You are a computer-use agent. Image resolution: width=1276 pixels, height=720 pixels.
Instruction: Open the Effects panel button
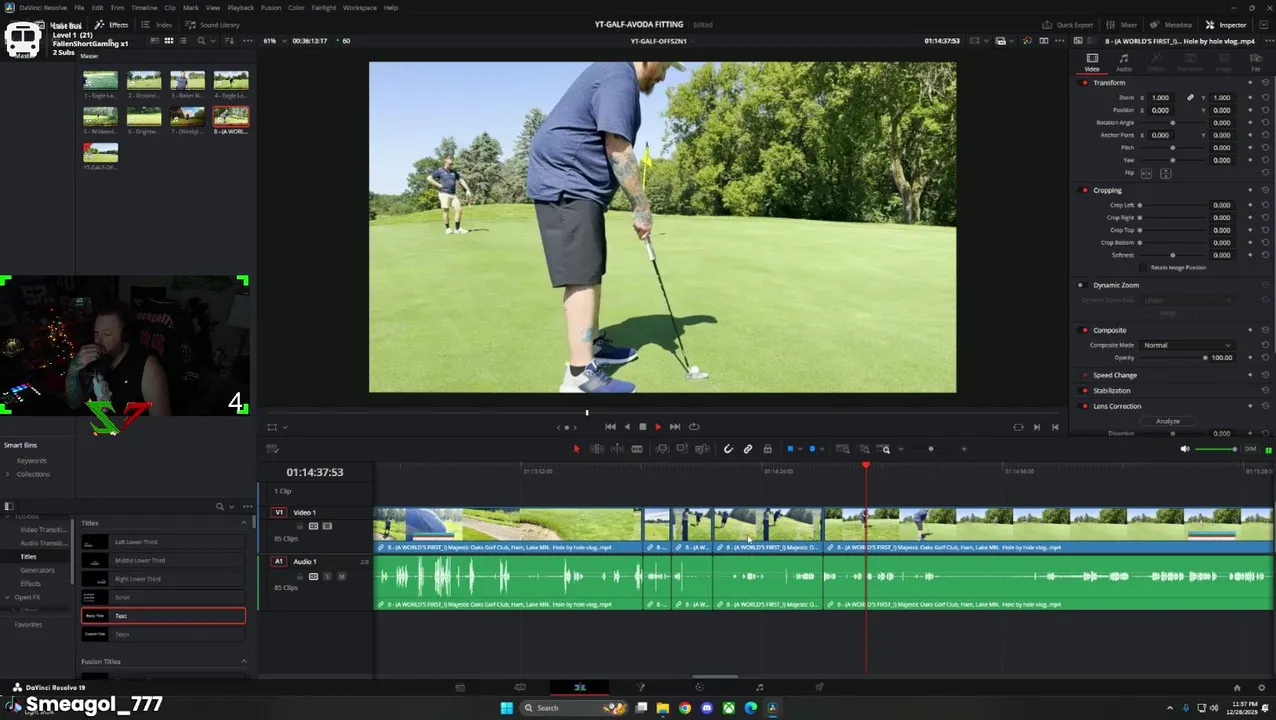pyautogui.click(x=112, y=25)
